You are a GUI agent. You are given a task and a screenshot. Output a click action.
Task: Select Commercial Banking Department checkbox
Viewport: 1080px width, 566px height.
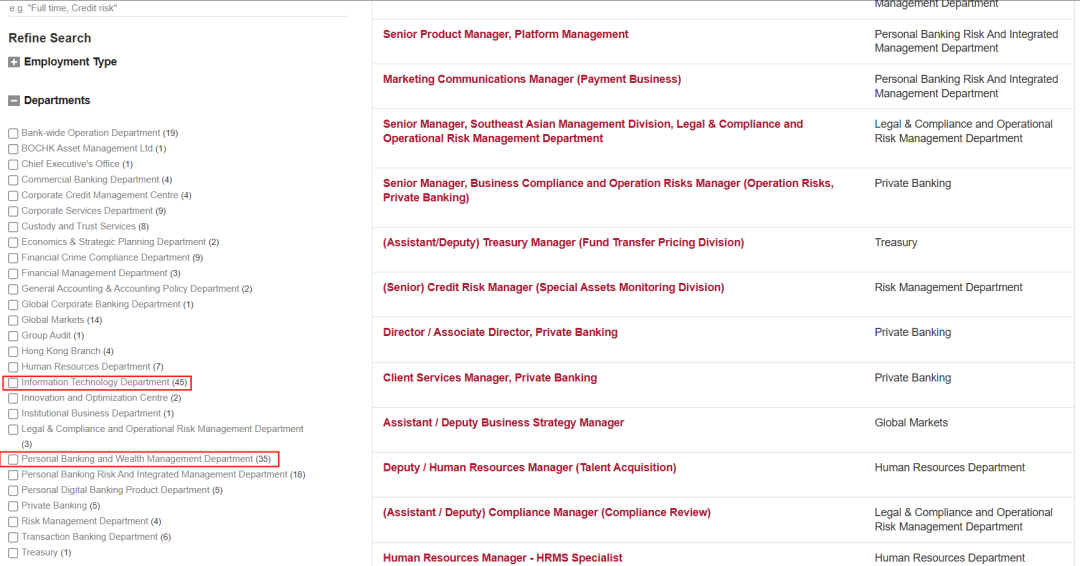click(x=13, y=180)
